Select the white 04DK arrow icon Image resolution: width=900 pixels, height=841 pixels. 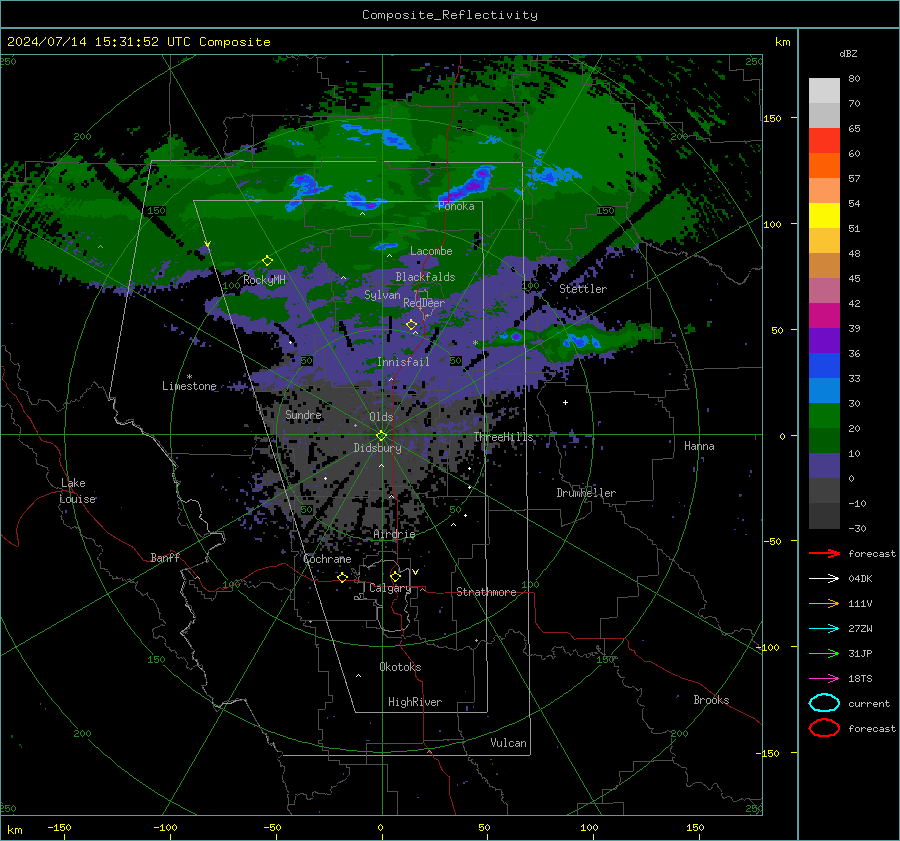click(824, 579)
